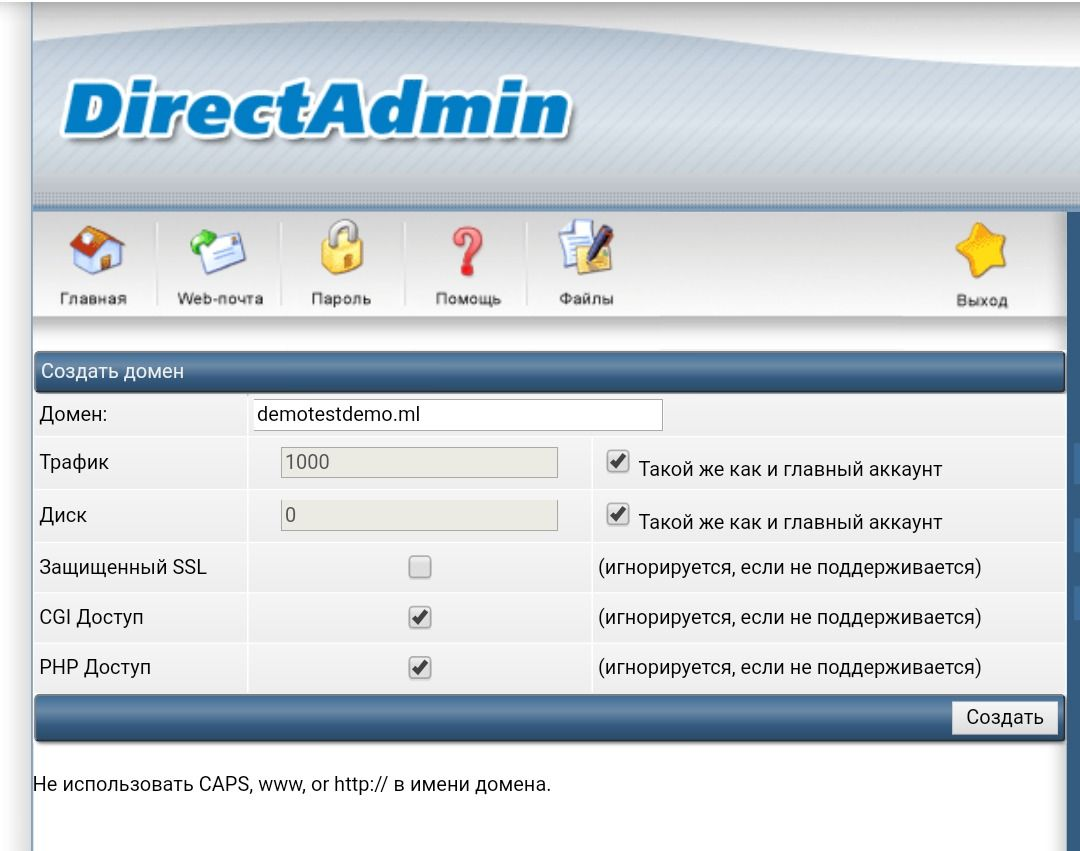The image size is (1080, 851).
Task: Uncheck Трафик same as main account
Action: coord(618,461)
